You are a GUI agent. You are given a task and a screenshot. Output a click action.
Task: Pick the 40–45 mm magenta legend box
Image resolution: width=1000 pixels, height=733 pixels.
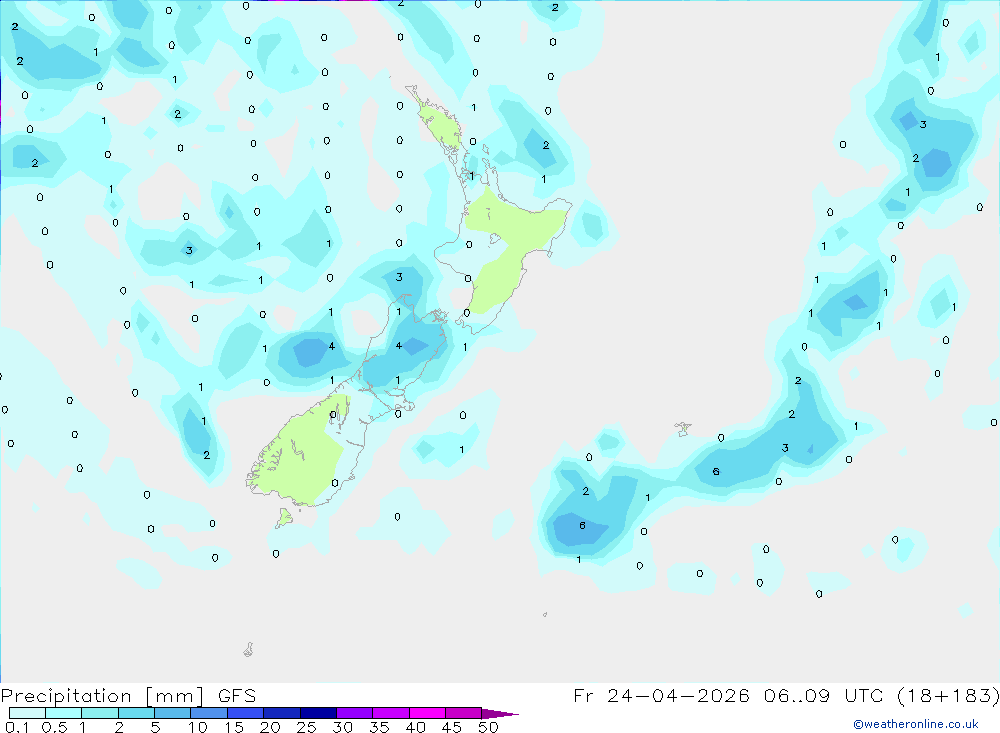click(427, 713)
